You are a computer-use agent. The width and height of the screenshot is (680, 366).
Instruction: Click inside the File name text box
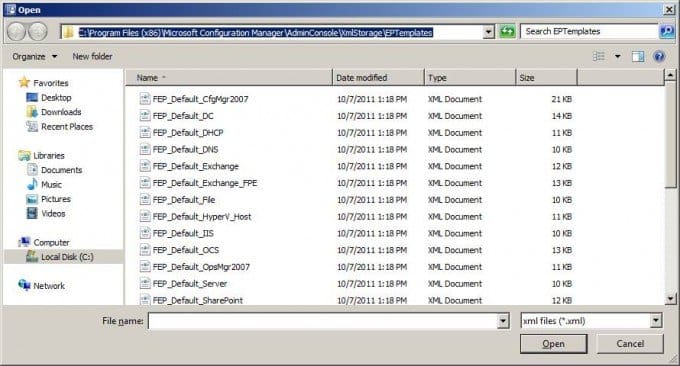click(x=323, y=321)
